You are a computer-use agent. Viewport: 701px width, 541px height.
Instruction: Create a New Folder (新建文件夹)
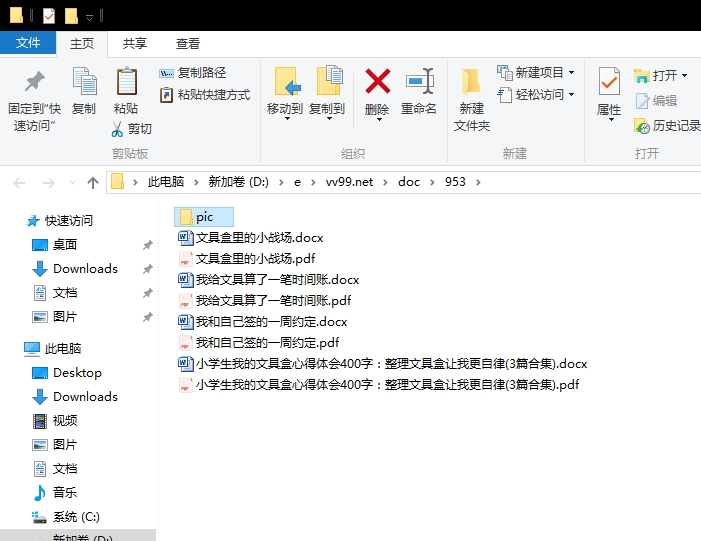tap(472, 99)
